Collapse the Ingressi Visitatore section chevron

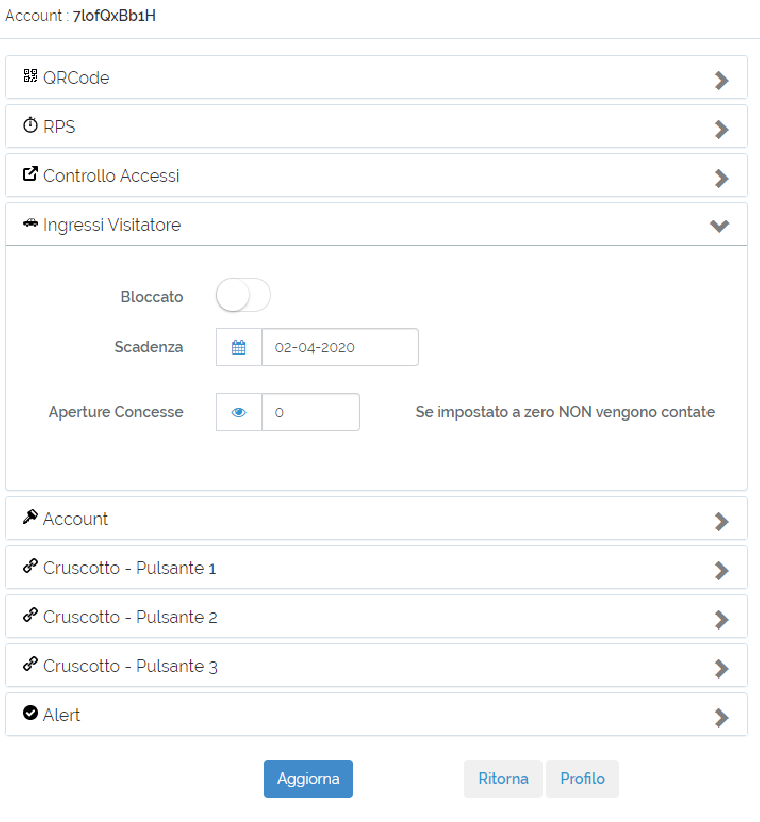pyautogui.click(x=720, y=226)
